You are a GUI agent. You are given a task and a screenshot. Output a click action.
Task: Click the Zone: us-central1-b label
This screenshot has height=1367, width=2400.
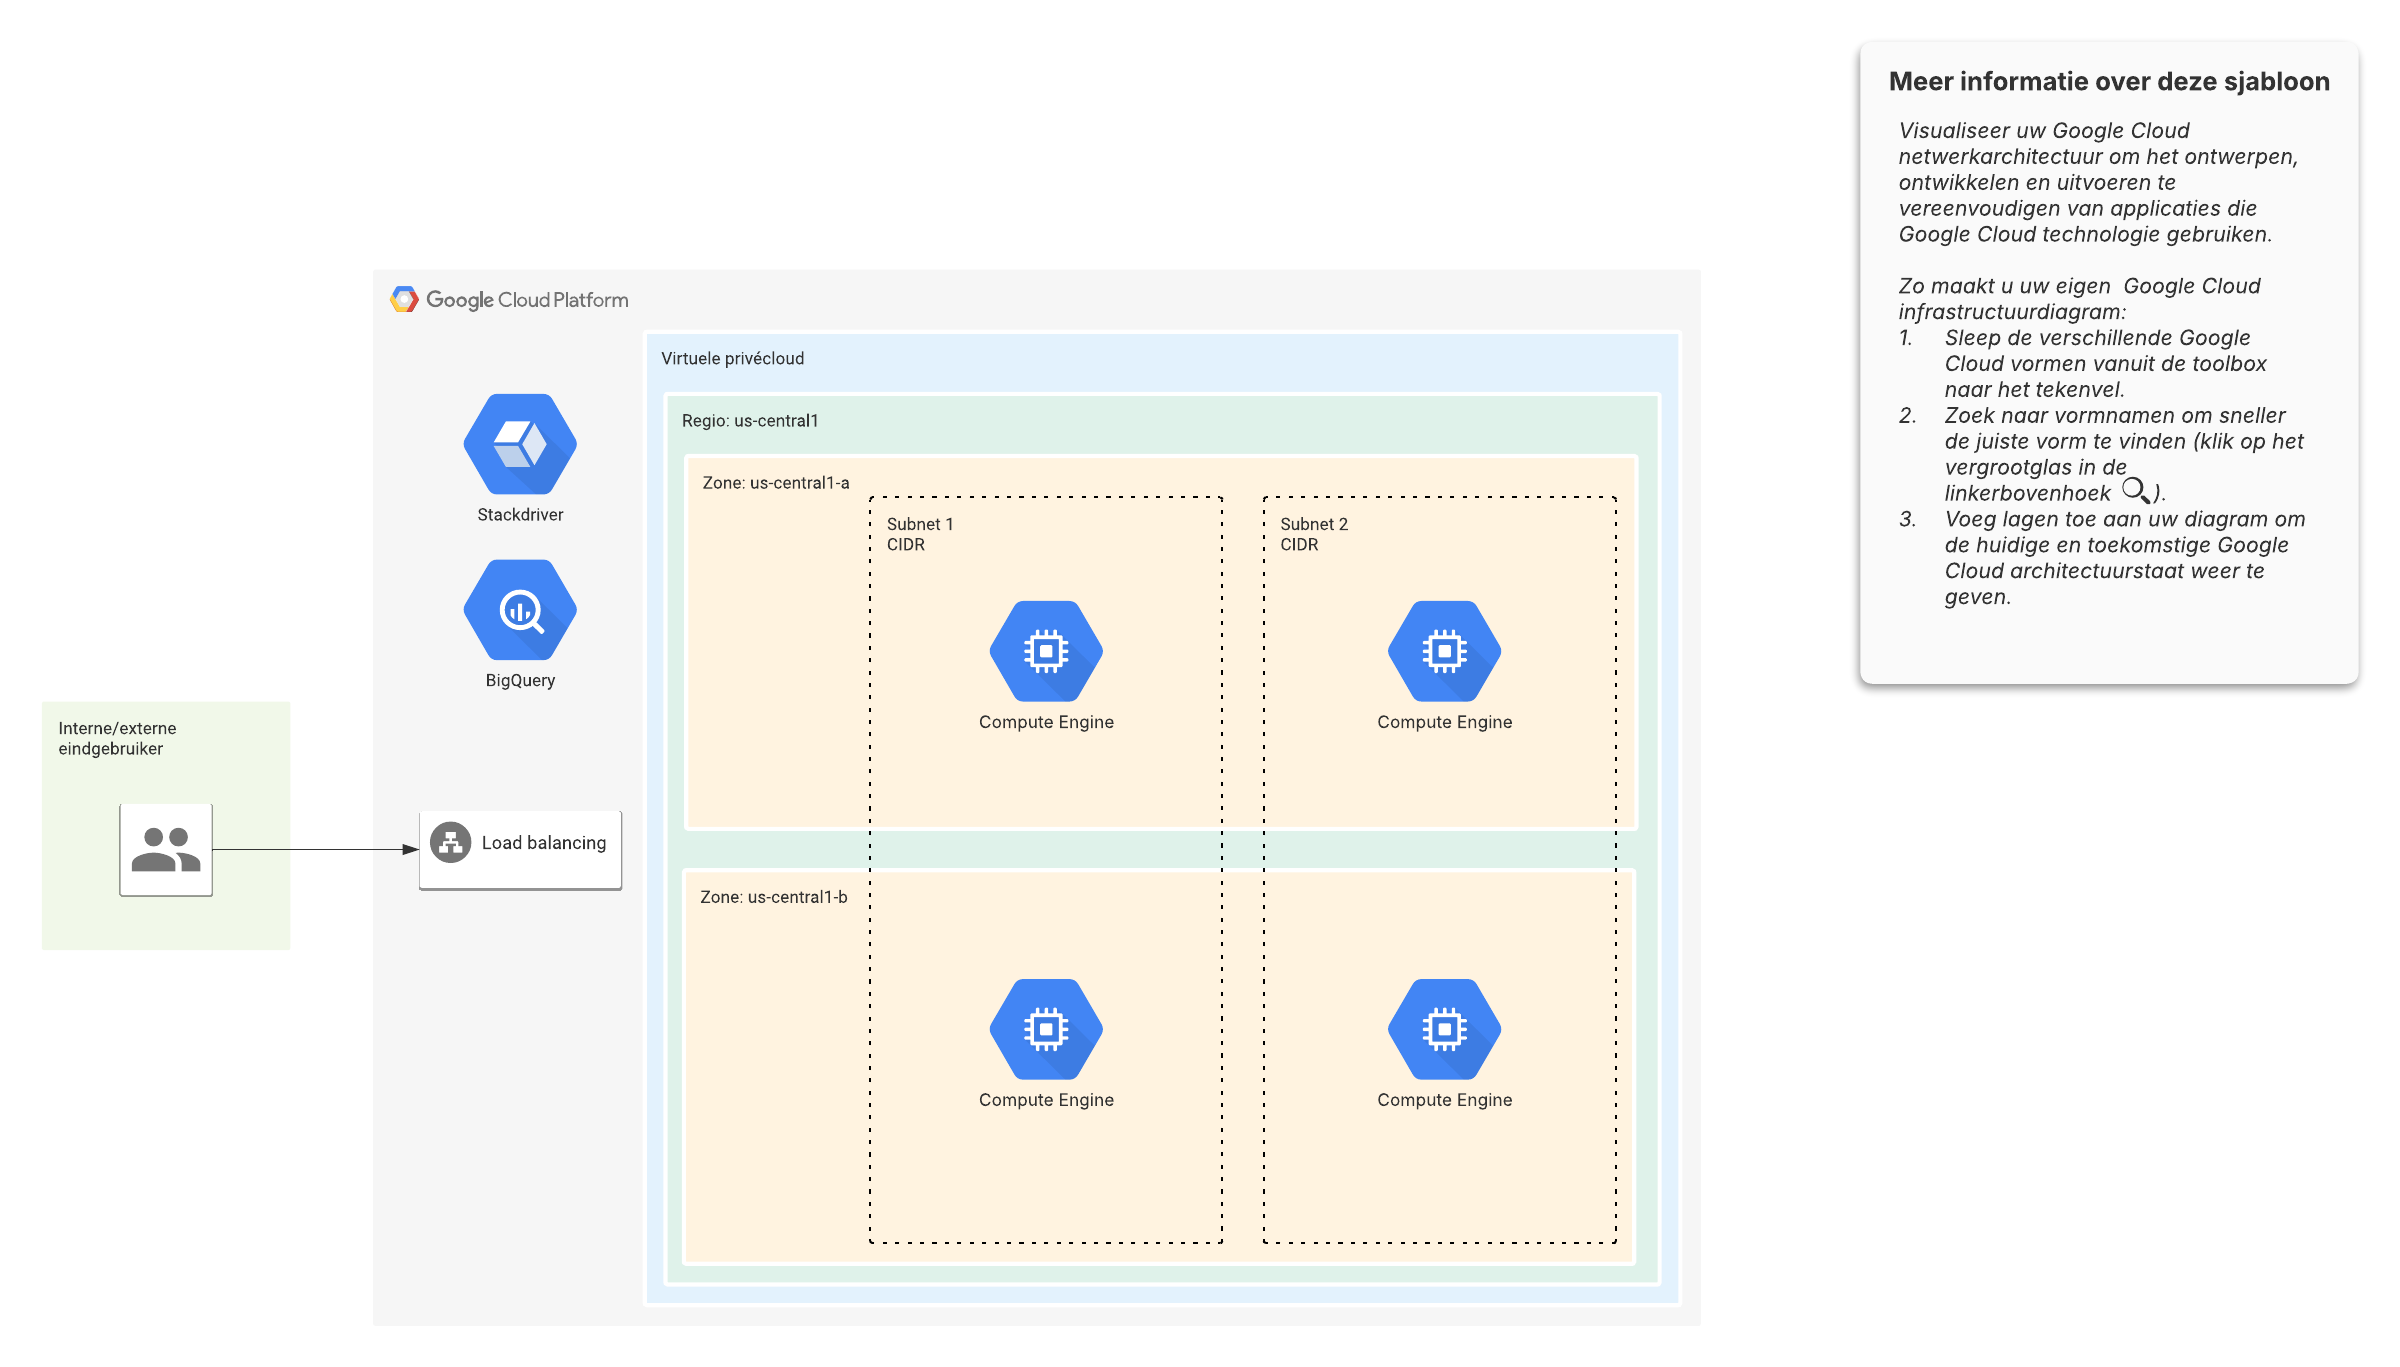[x=774, y=897]
